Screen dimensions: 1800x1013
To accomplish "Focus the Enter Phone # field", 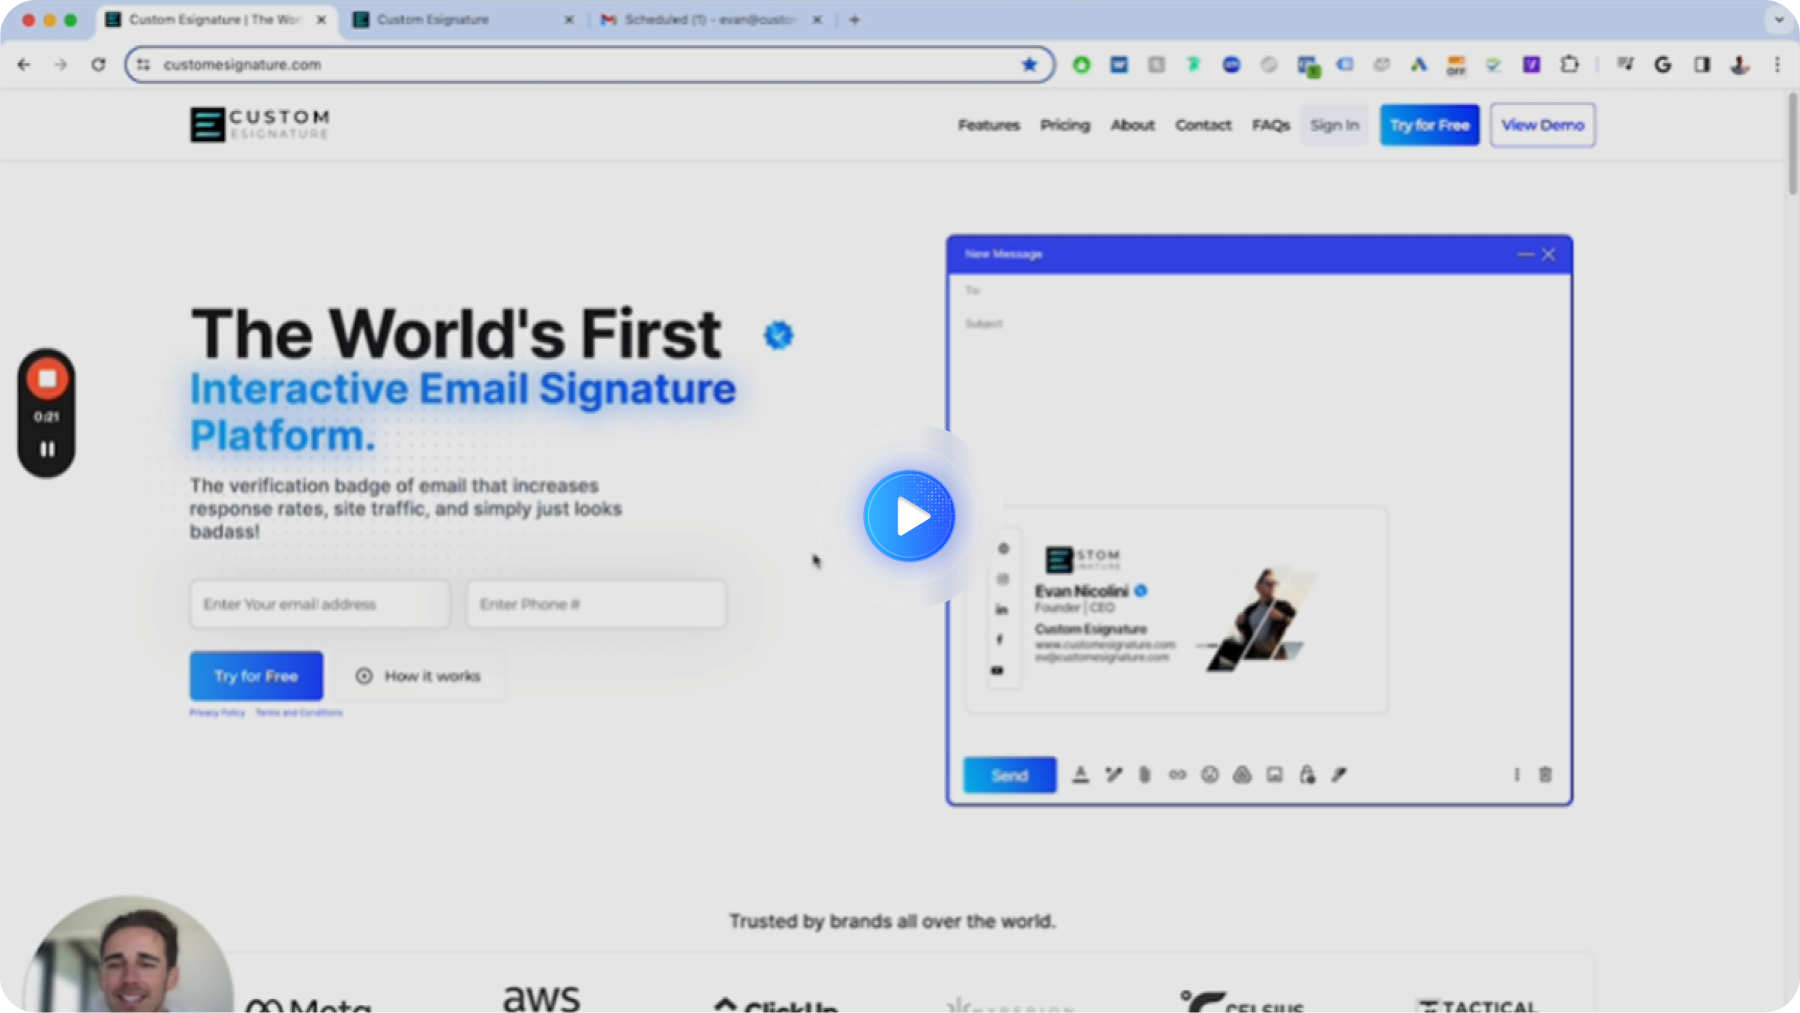I will [596, 604].
